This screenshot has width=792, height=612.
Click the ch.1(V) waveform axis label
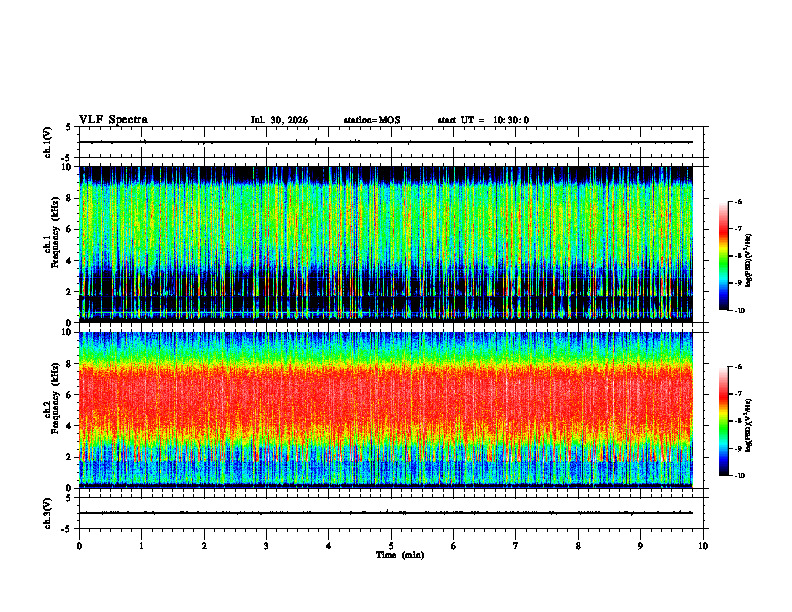pyautogui.click(x=48, y=142)
